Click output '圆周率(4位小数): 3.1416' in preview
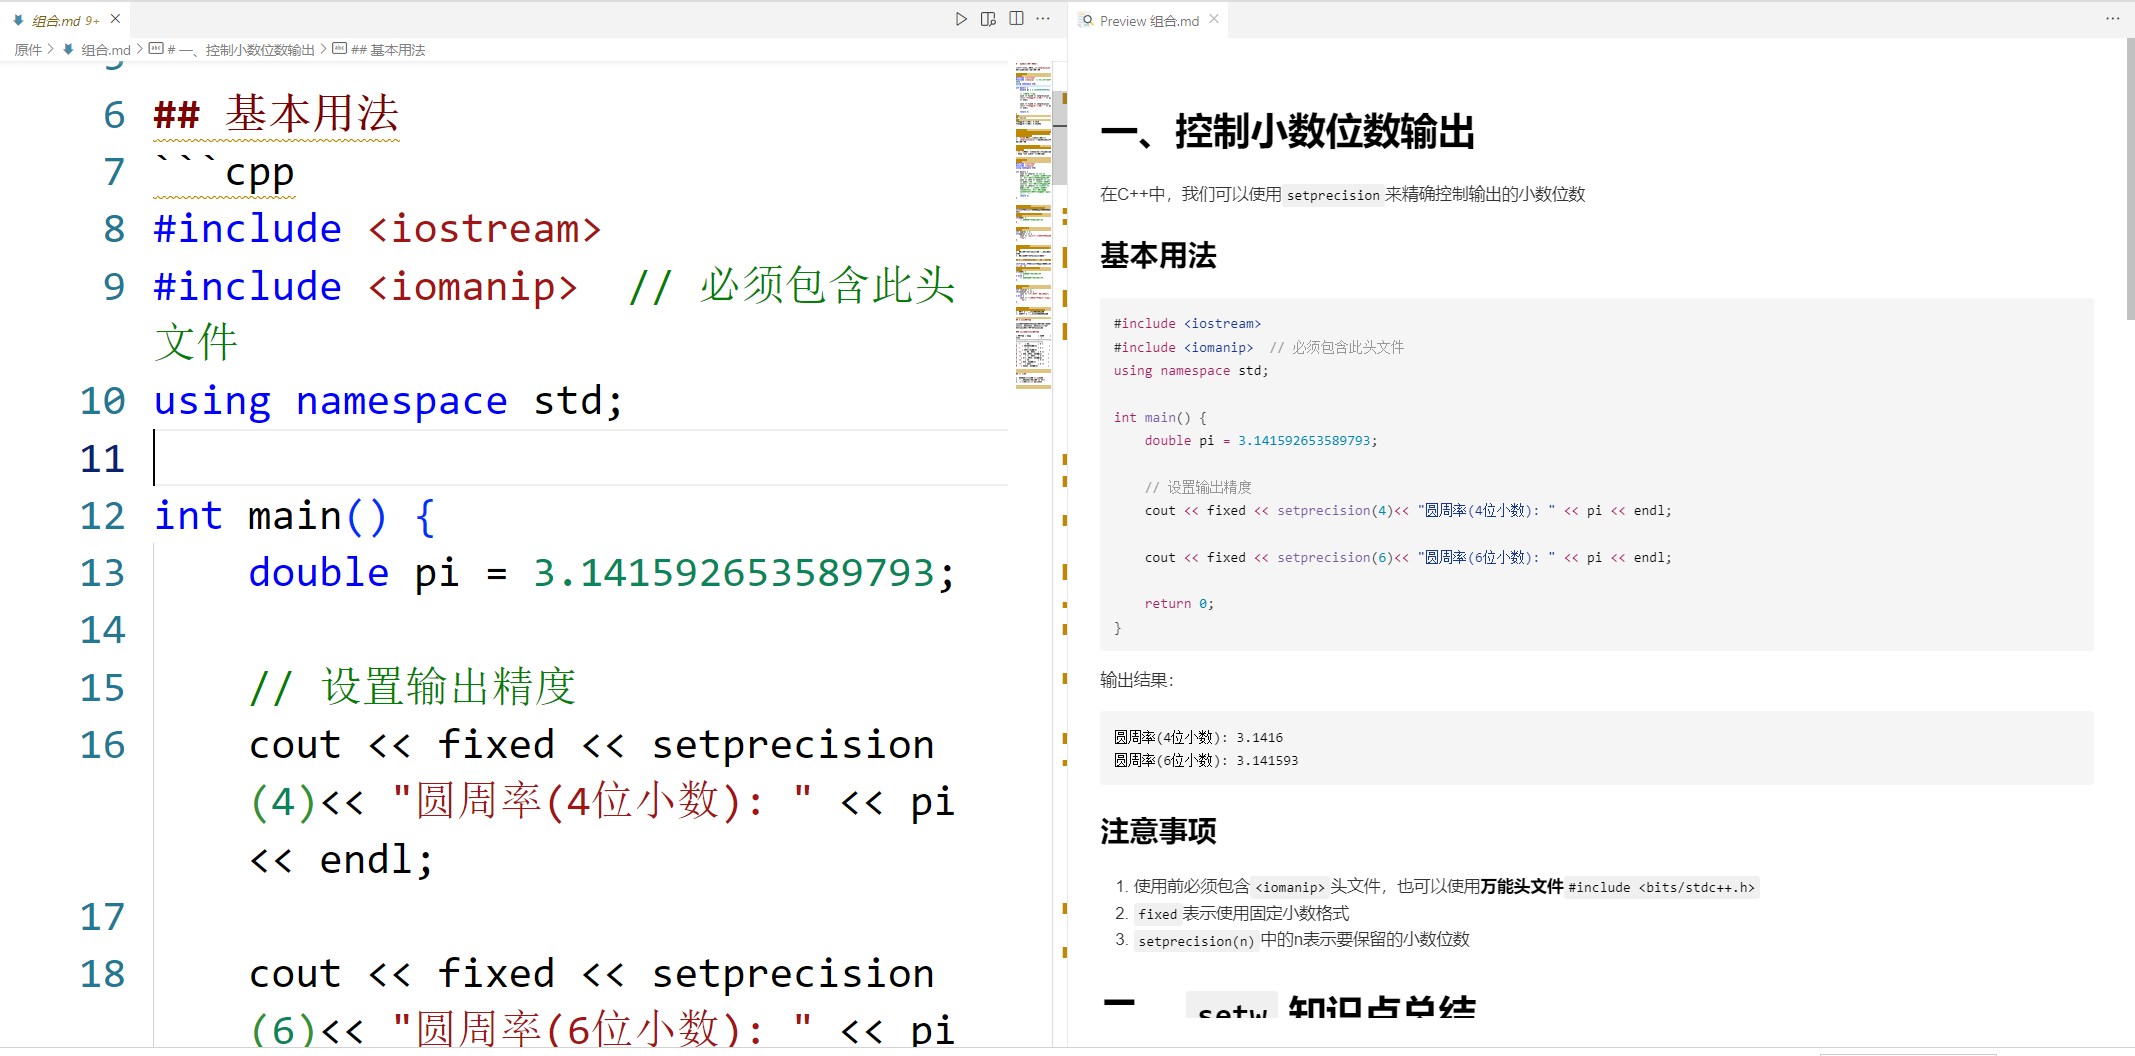Image resolution: width=2135 pixels, height=1056 pixels. coord(1198,738)
